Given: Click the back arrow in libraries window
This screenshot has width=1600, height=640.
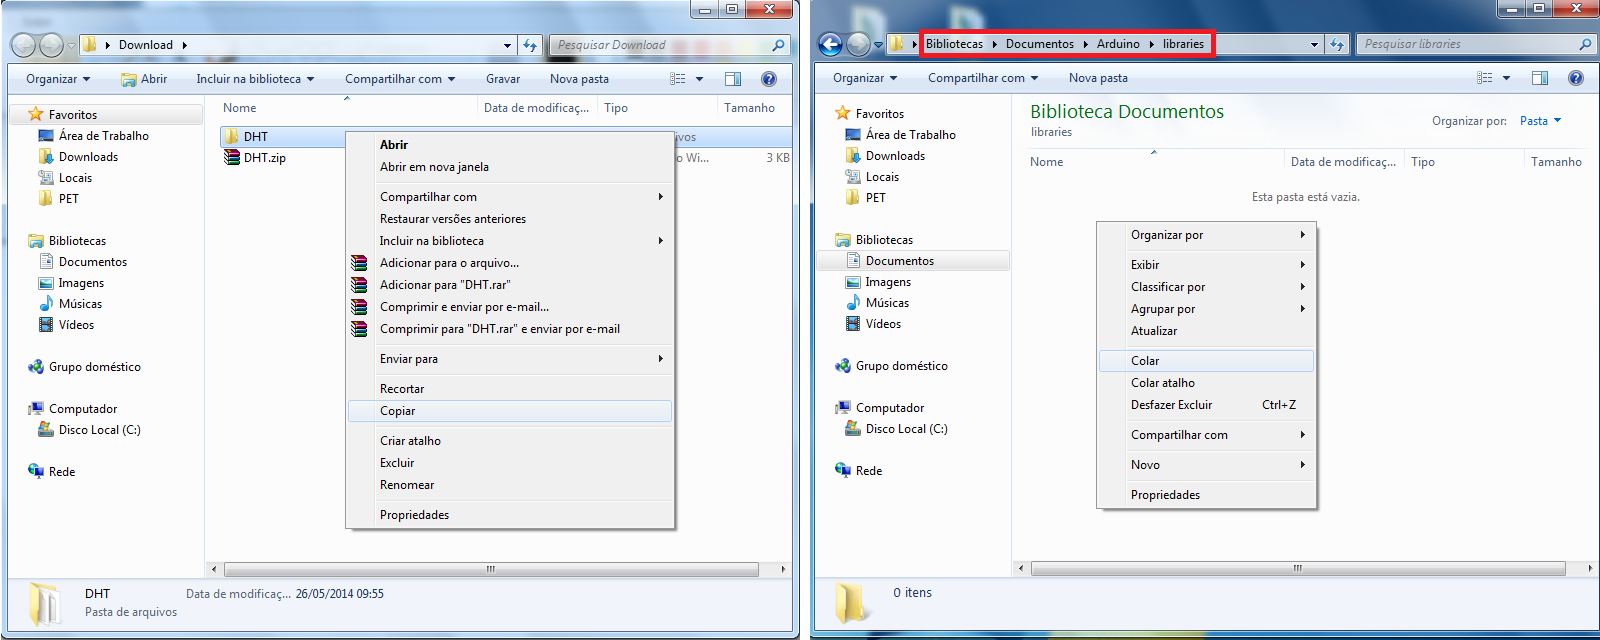Looking at the screenshot, I should click(x=830, y=44).
